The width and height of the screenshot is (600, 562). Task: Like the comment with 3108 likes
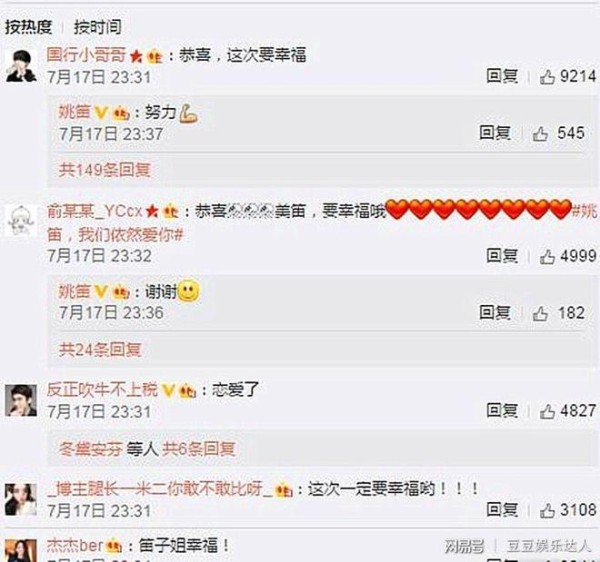(x=547, y=511)
